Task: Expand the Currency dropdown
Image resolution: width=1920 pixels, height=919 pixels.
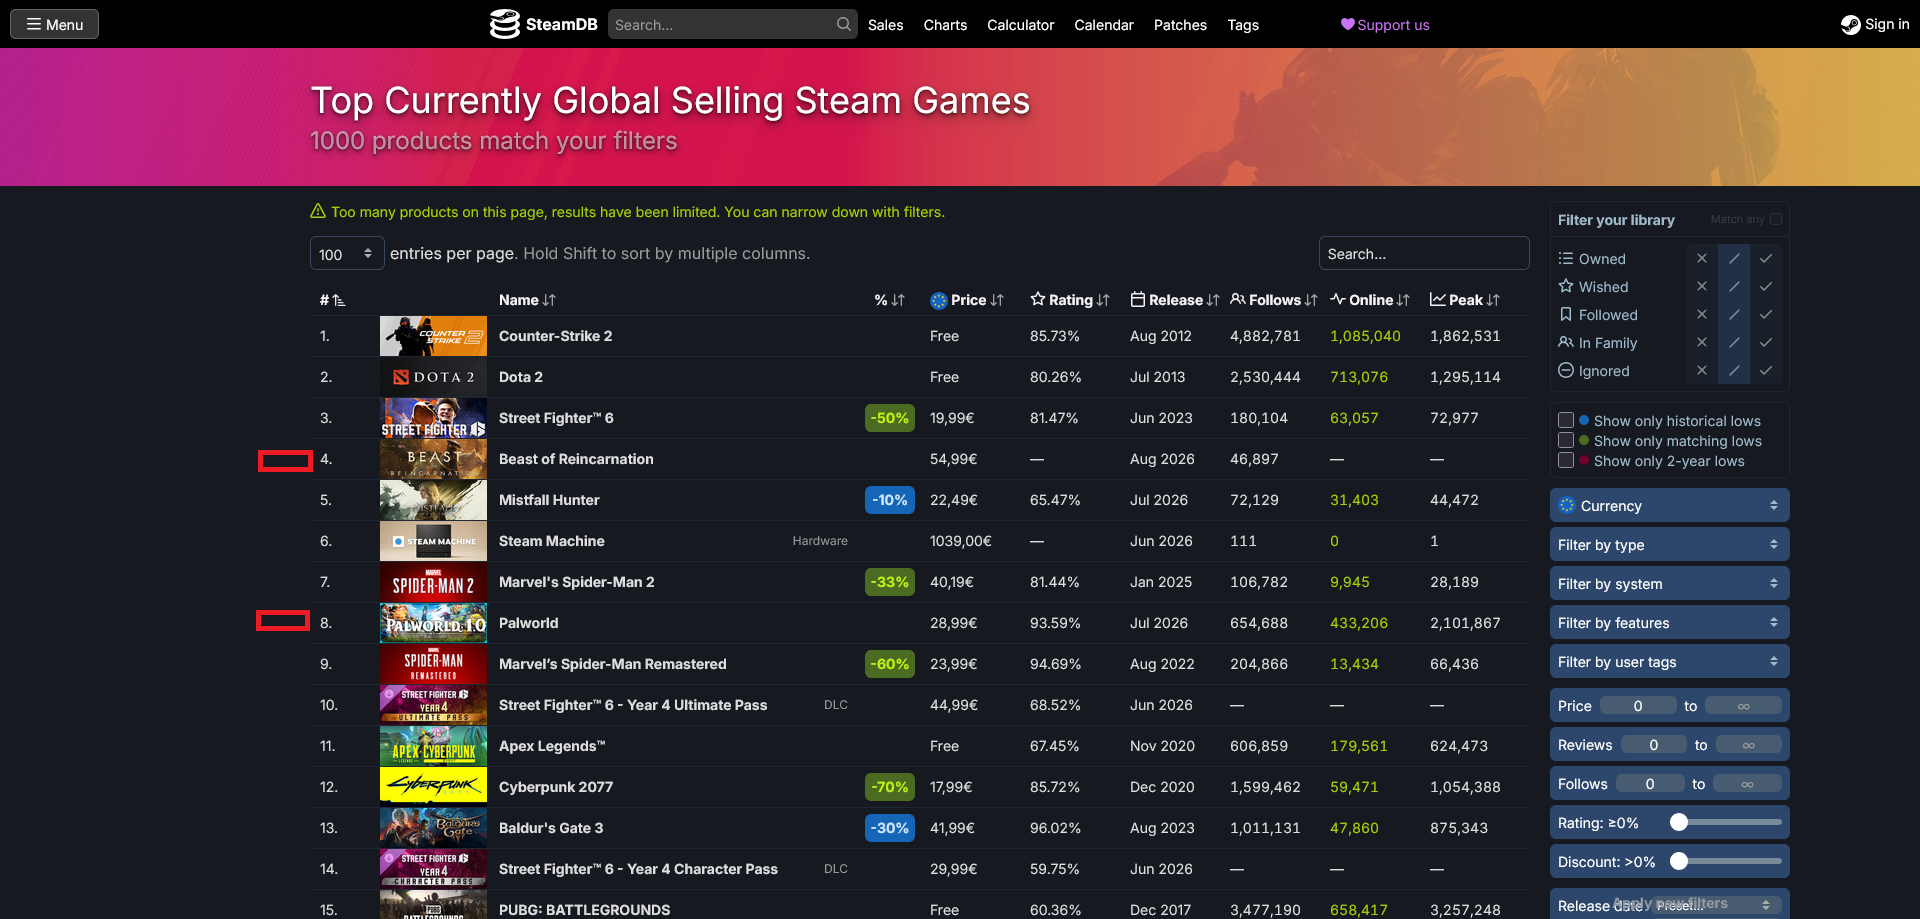Action: click(1669, 505)
